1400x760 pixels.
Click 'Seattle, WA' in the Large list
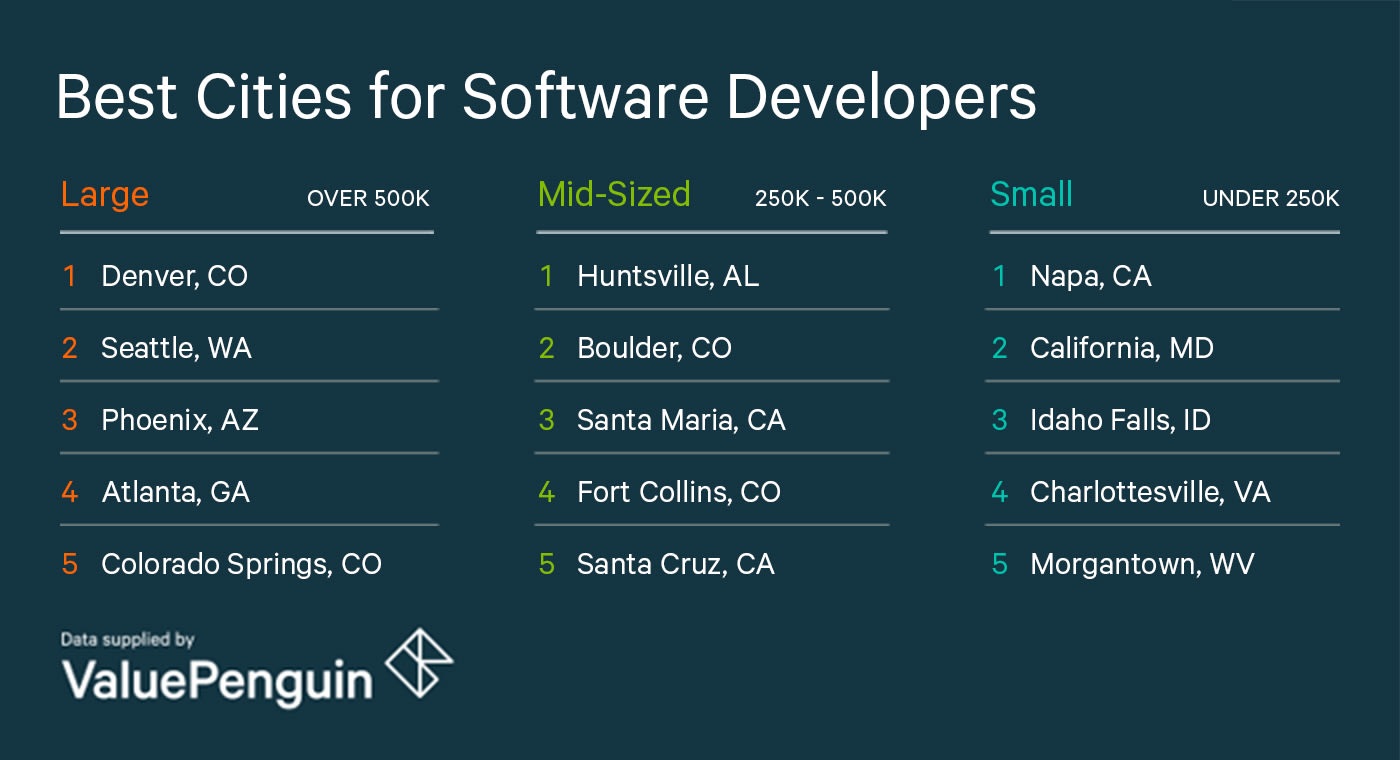coord(177,348)
